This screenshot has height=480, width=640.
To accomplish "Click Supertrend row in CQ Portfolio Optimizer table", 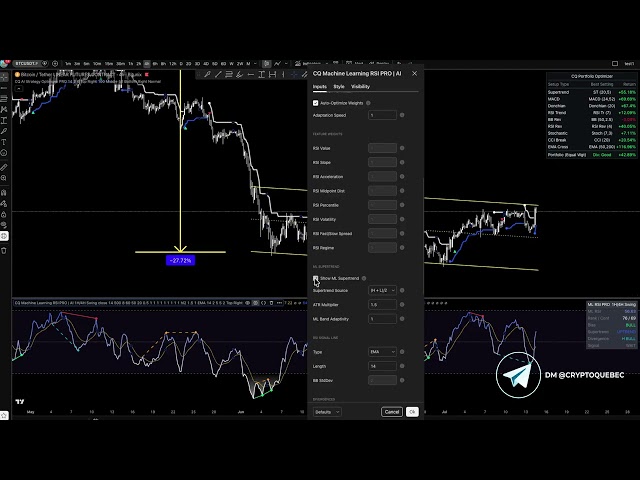I will click(592, 92).
